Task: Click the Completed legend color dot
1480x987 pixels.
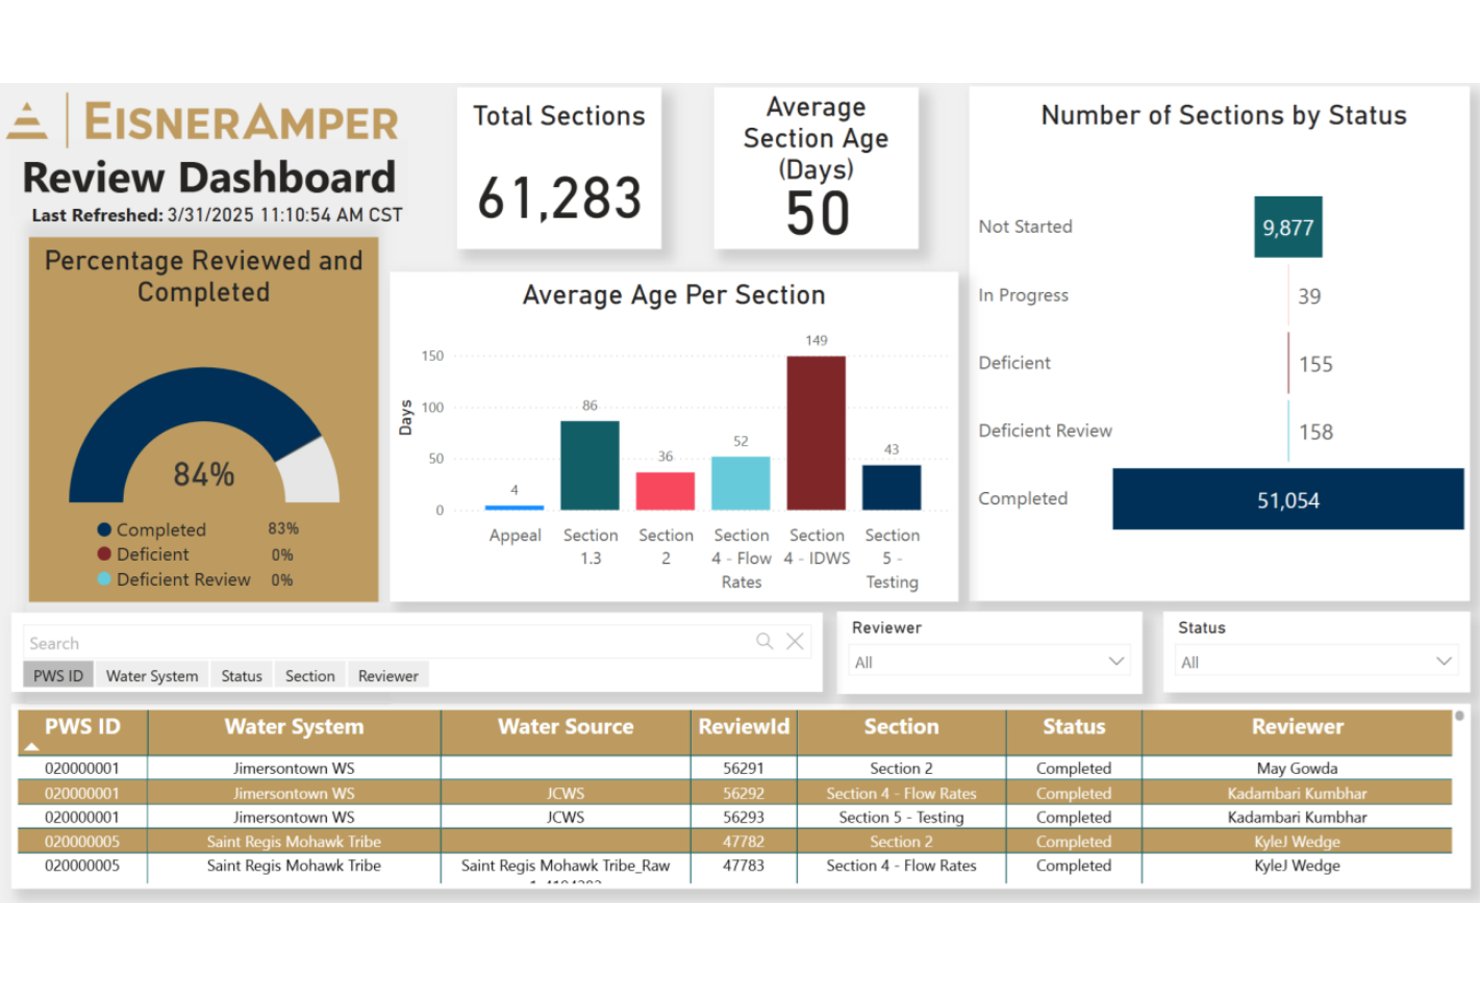Action: [104, 530]
